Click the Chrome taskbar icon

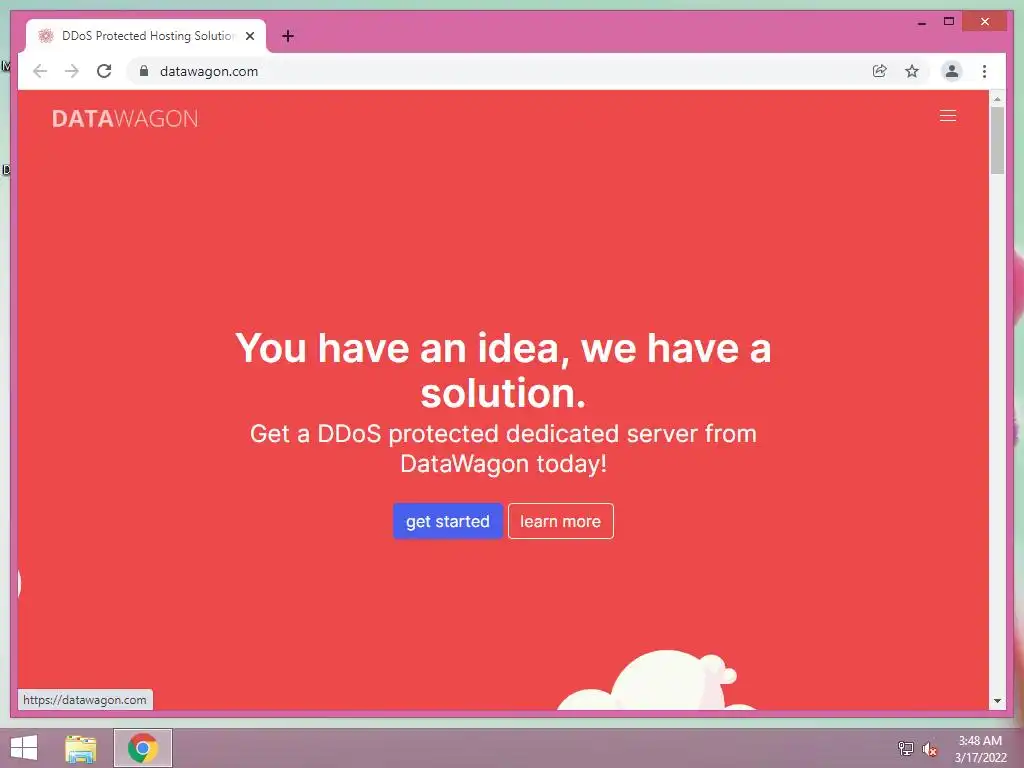pos(142,748)
